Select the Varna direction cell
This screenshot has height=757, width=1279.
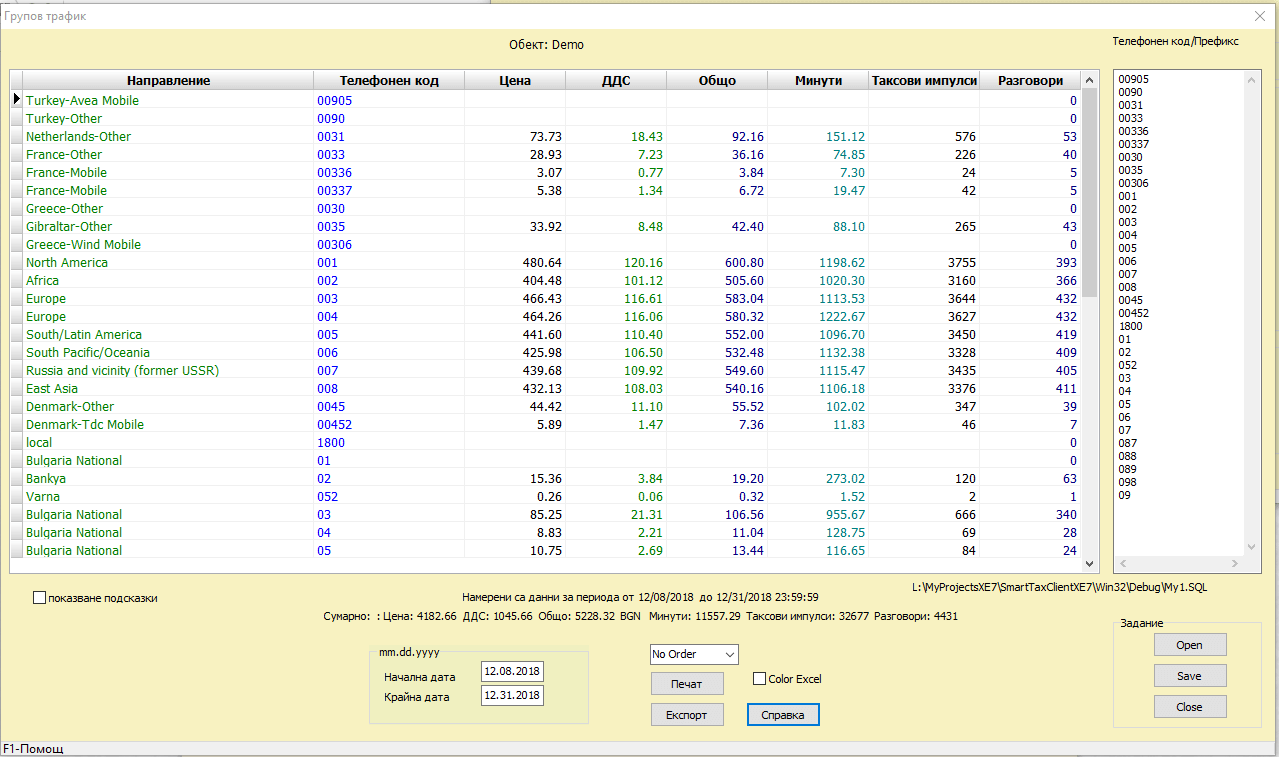tap(168, 496)
